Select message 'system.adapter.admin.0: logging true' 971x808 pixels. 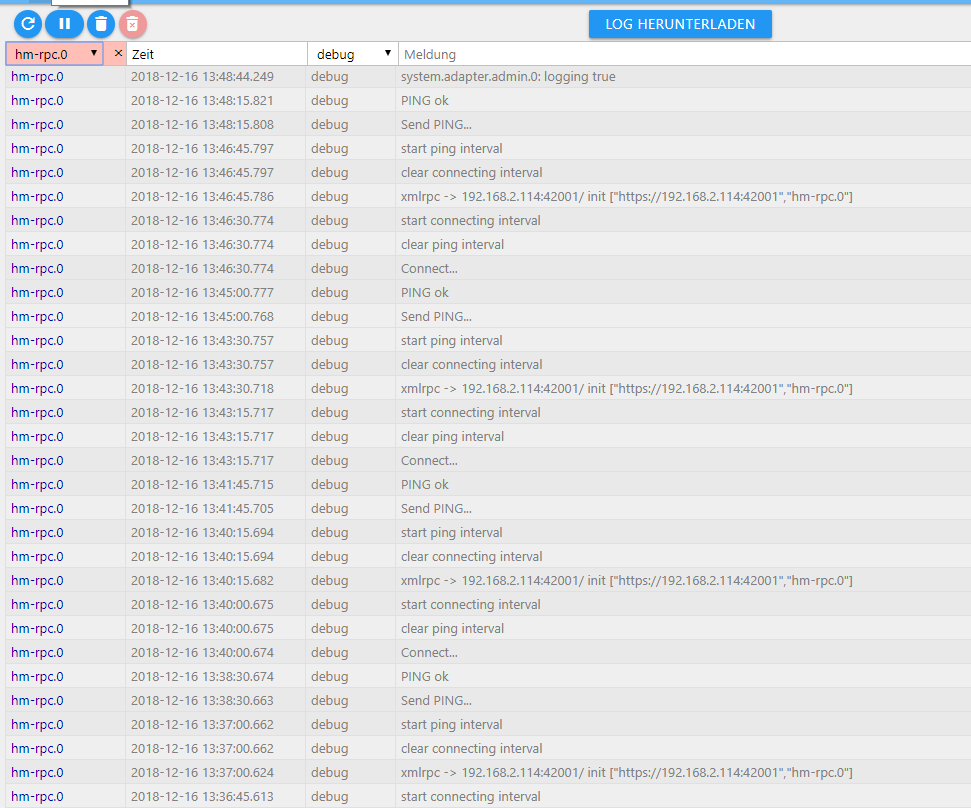[x=508, y=76]
